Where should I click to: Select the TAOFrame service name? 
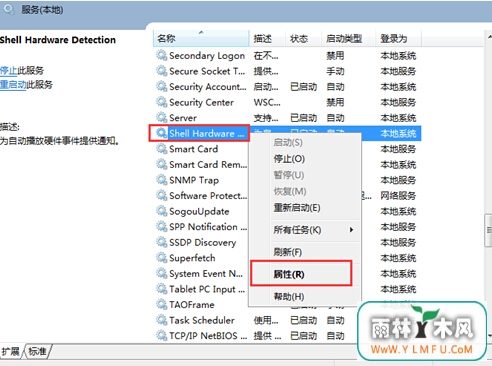pyautogui.click(x=192, y=304)
